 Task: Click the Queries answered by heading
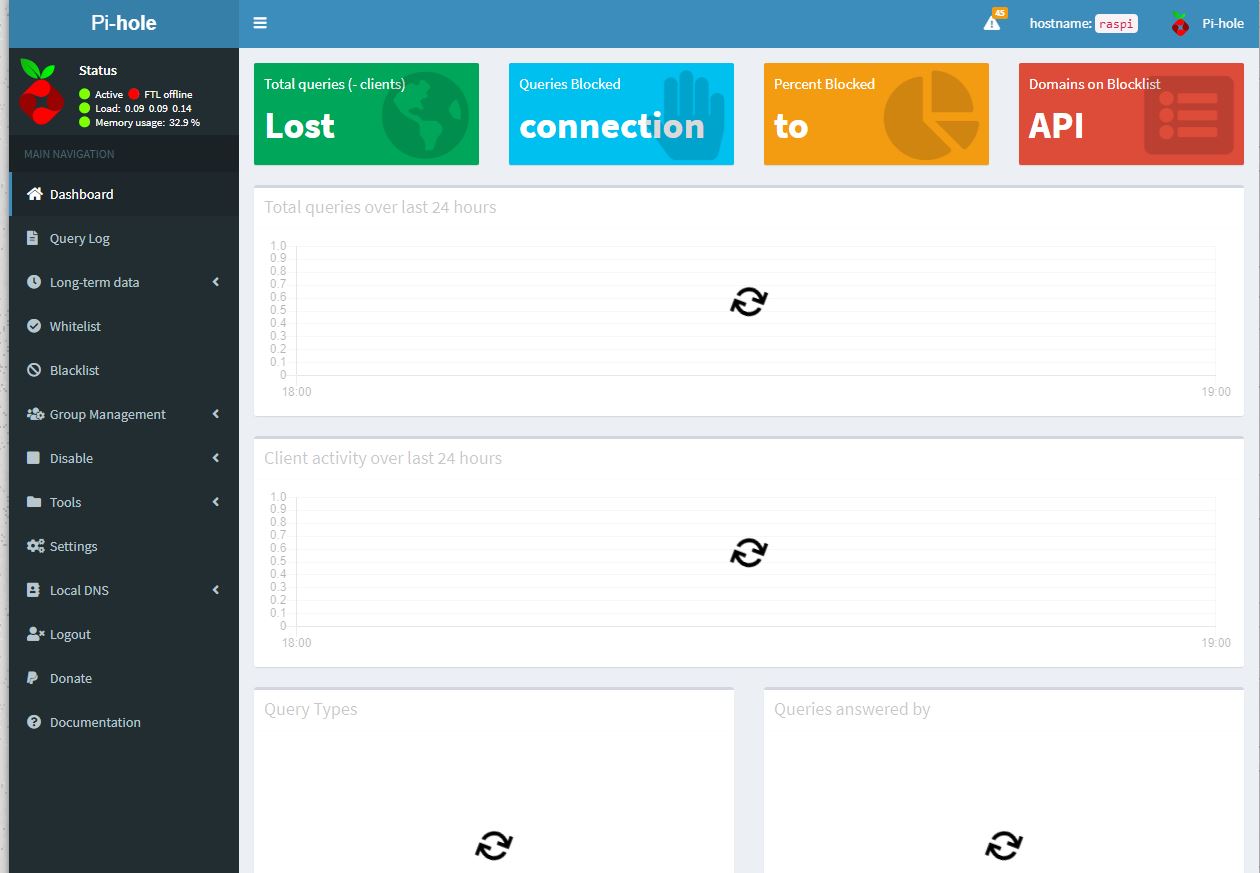pos(852,709)
